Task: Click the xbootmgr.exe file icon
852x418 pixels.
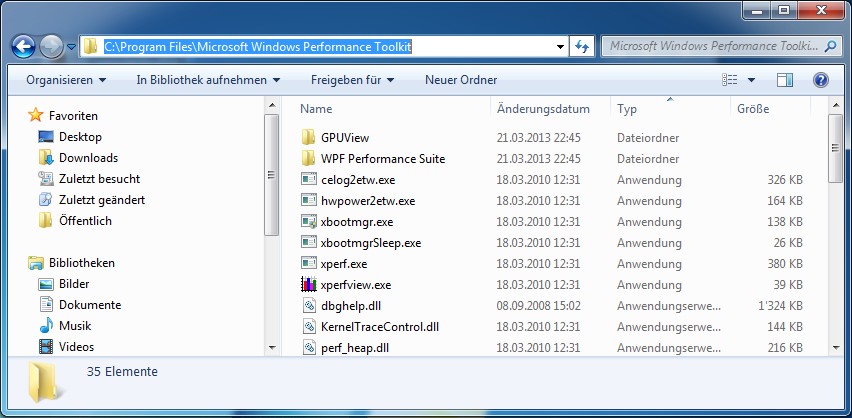Action: [x=309, y=222]
